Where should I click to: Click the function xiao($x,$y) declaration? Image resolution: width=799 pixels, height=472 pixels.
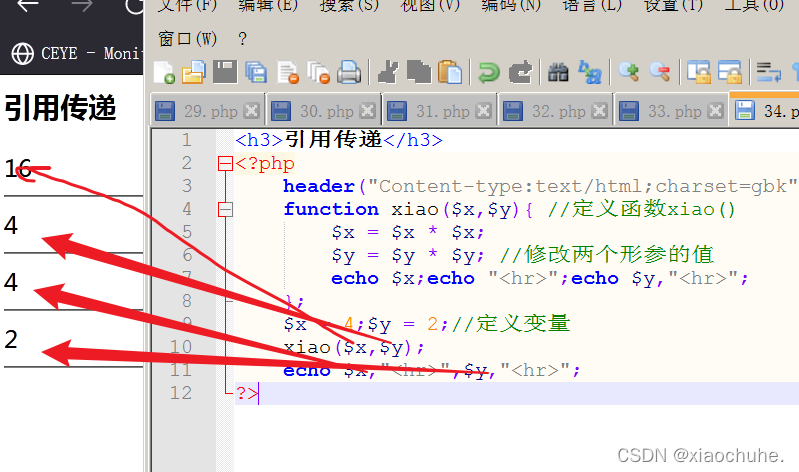(x=408, y=209)
